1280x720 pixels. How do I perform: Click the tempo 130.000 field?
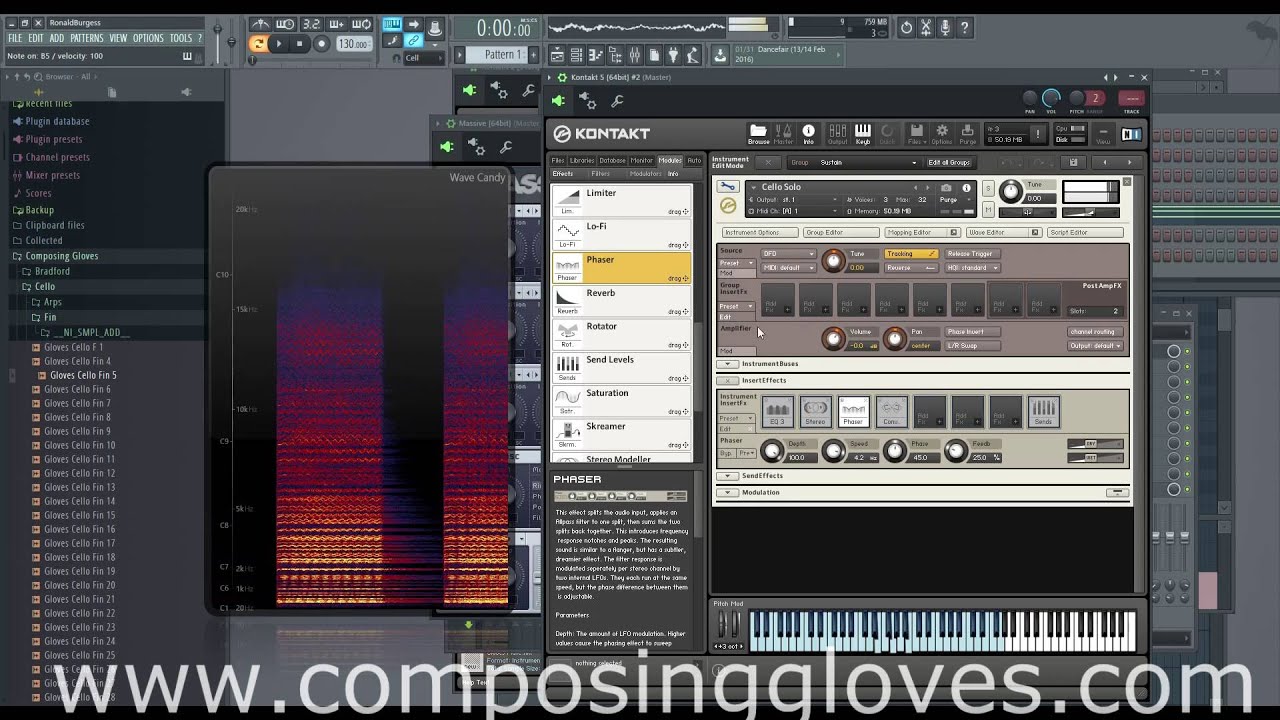353,44
